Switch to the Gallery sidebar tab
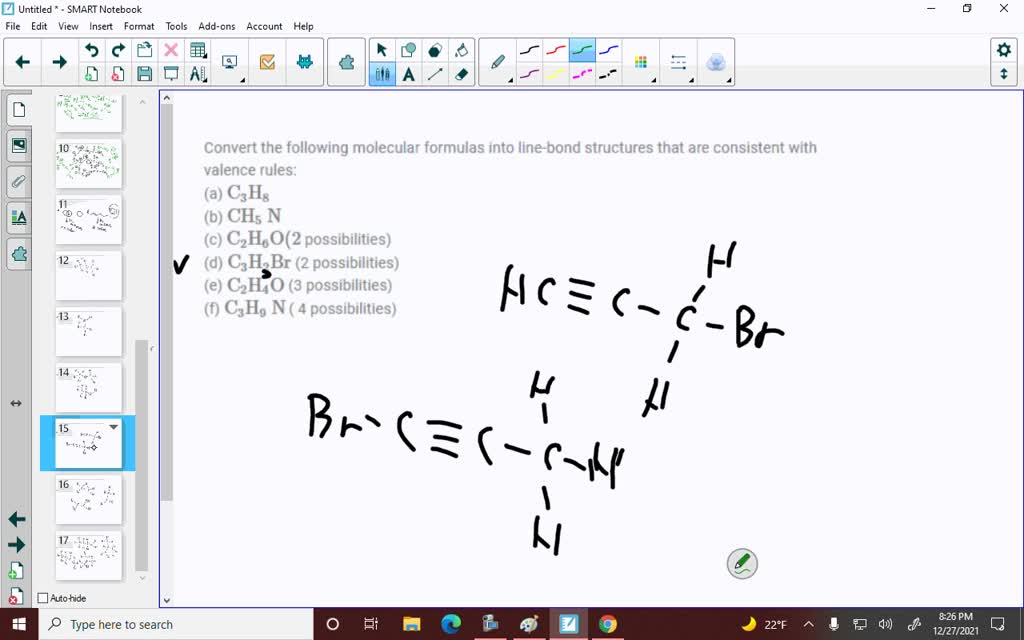Viewport: 1024px width, 640px height. 18,145
